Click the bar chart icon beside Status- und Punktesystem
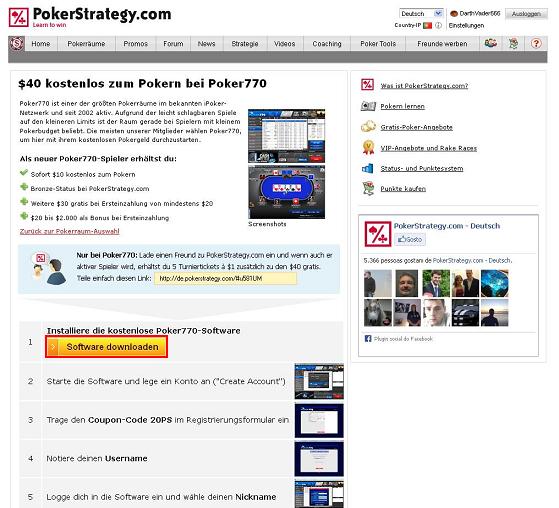This screenshot has height=508, width=559. click(368, 168)
